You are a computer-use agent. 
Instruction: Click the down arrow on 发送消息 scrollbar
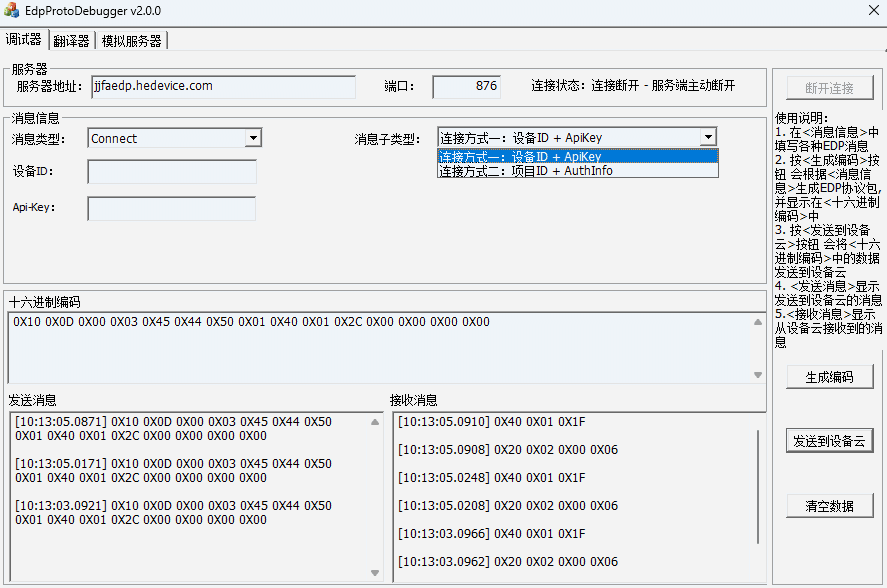click(374, 571)
